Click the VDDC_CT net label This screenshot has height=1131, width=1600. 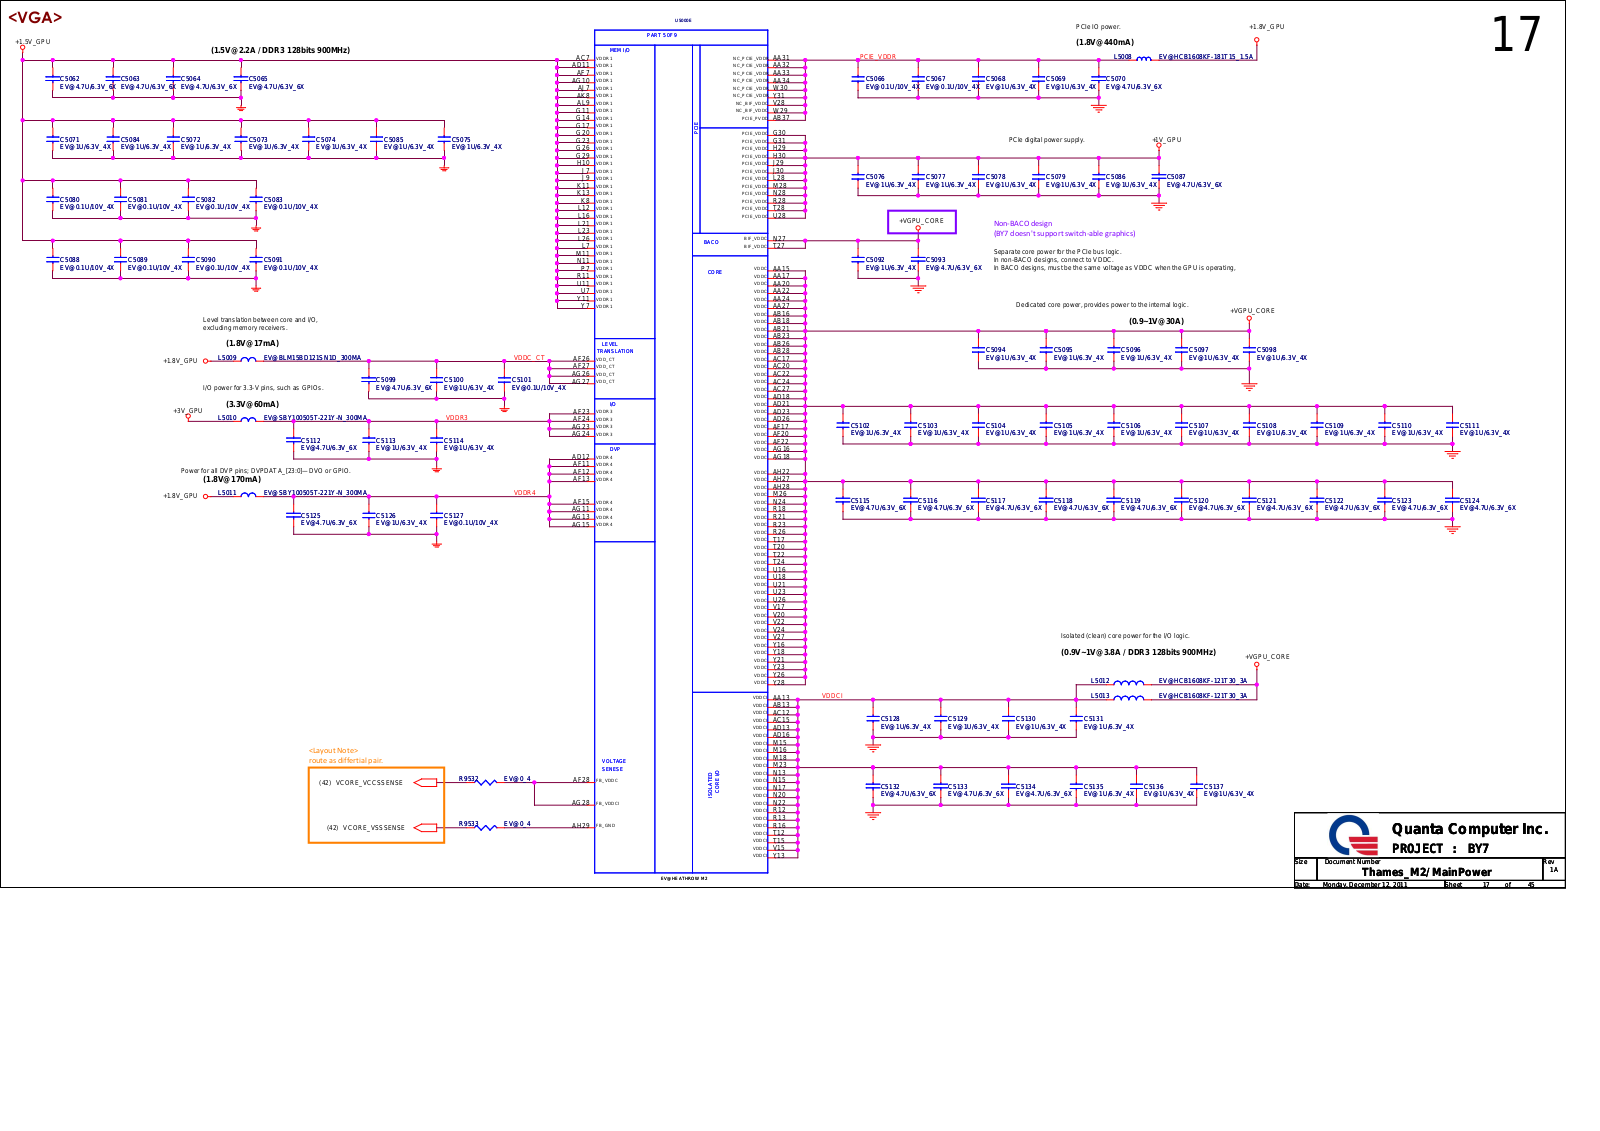529,358
